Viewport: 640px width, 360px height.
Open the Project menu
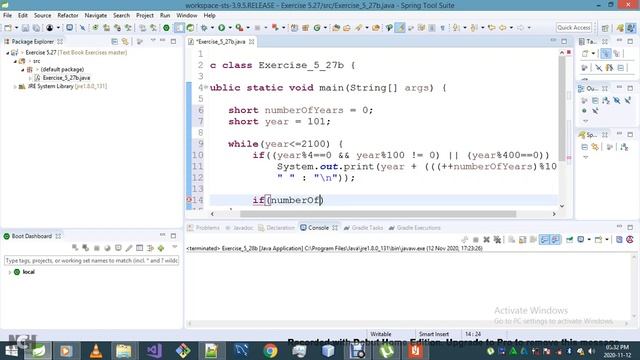(144, 15)
